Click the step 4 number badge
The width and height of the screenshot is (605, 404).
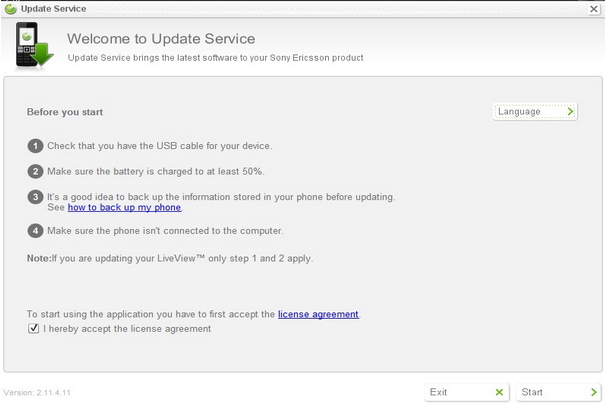35,231
